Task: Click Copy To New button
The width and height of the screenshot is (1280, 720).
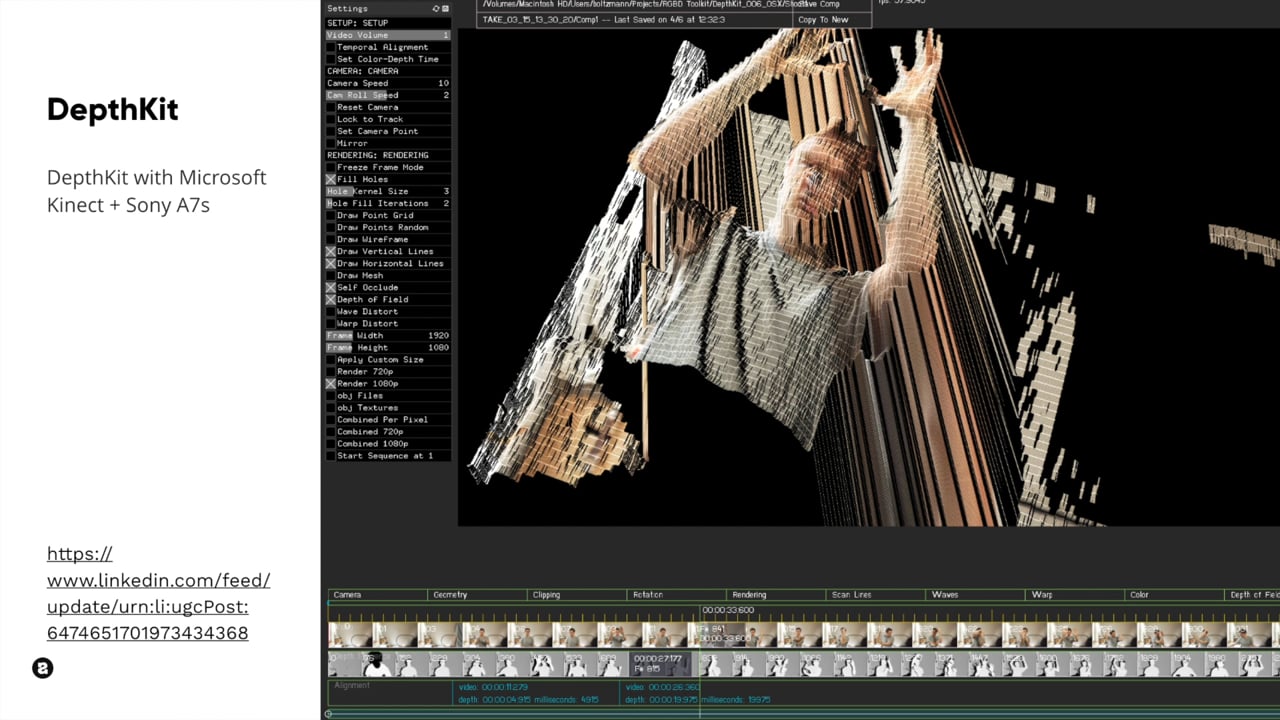Action: 832,20
